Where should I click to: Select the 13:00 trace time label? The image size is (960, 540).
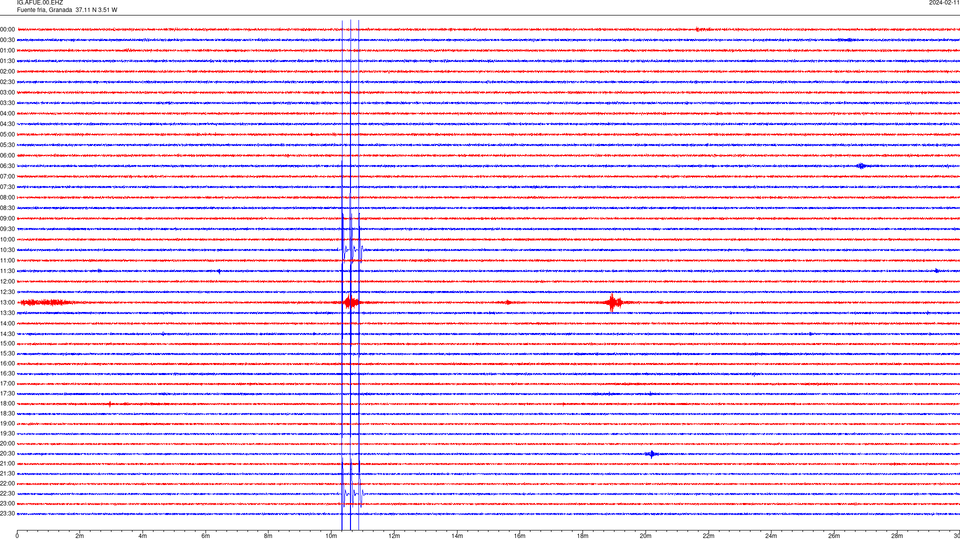pos(7,302)
